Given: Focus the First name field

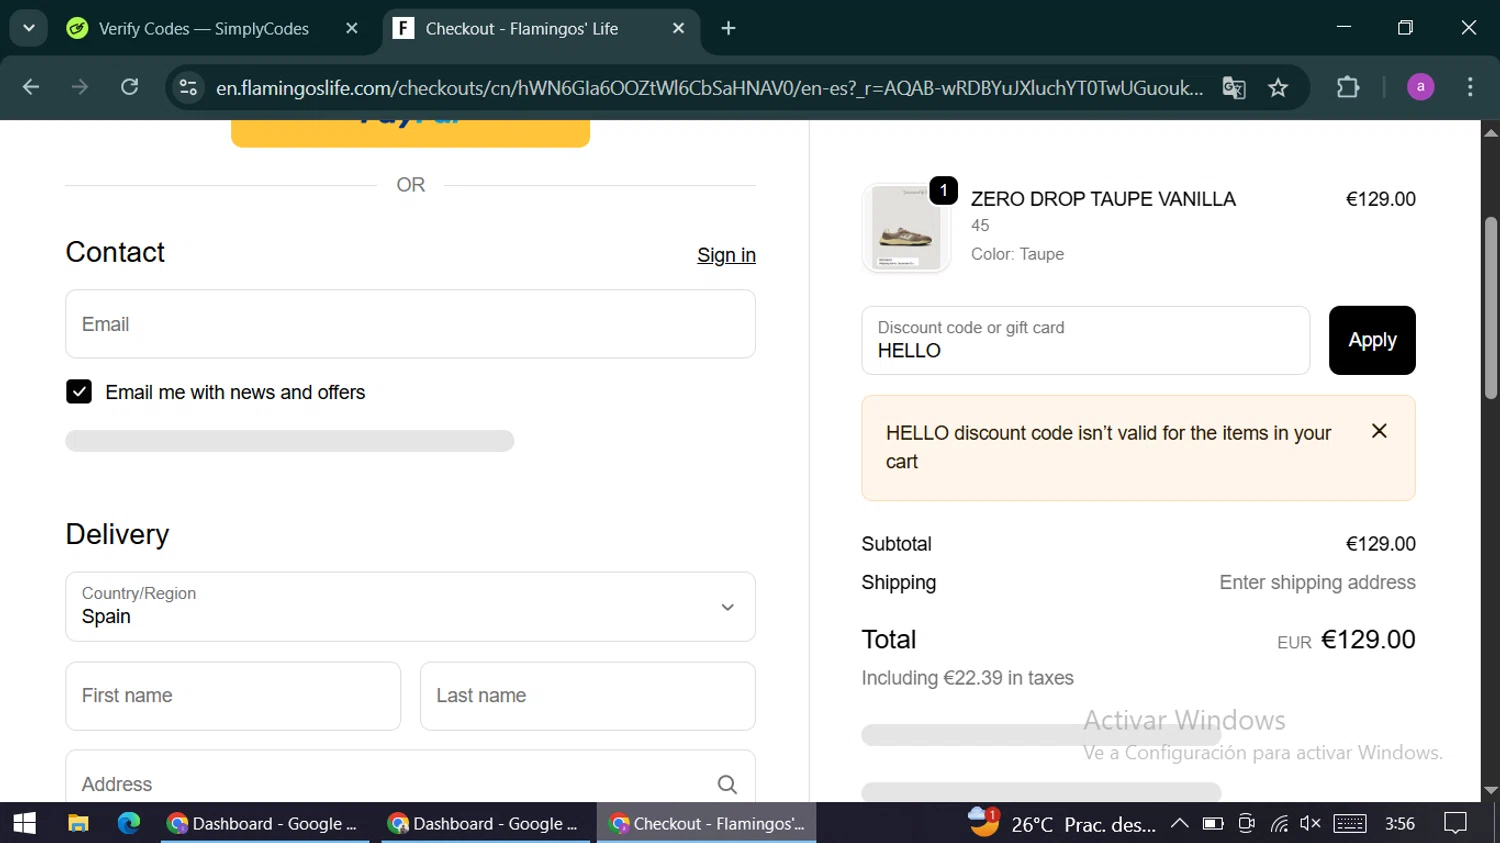Looking at the screenshot, I should [233, 696].
